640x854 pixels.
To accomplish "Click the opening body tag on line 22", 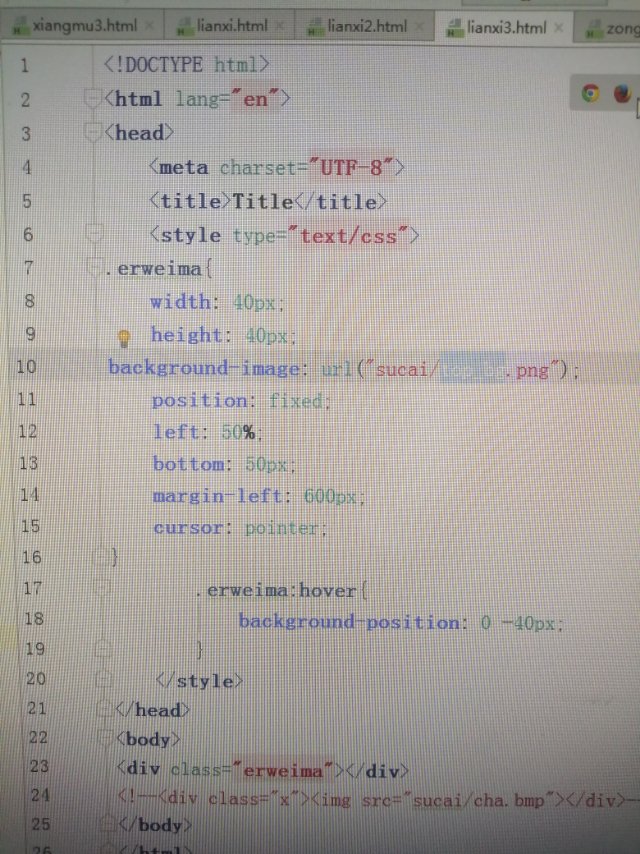I will [148, 739].
